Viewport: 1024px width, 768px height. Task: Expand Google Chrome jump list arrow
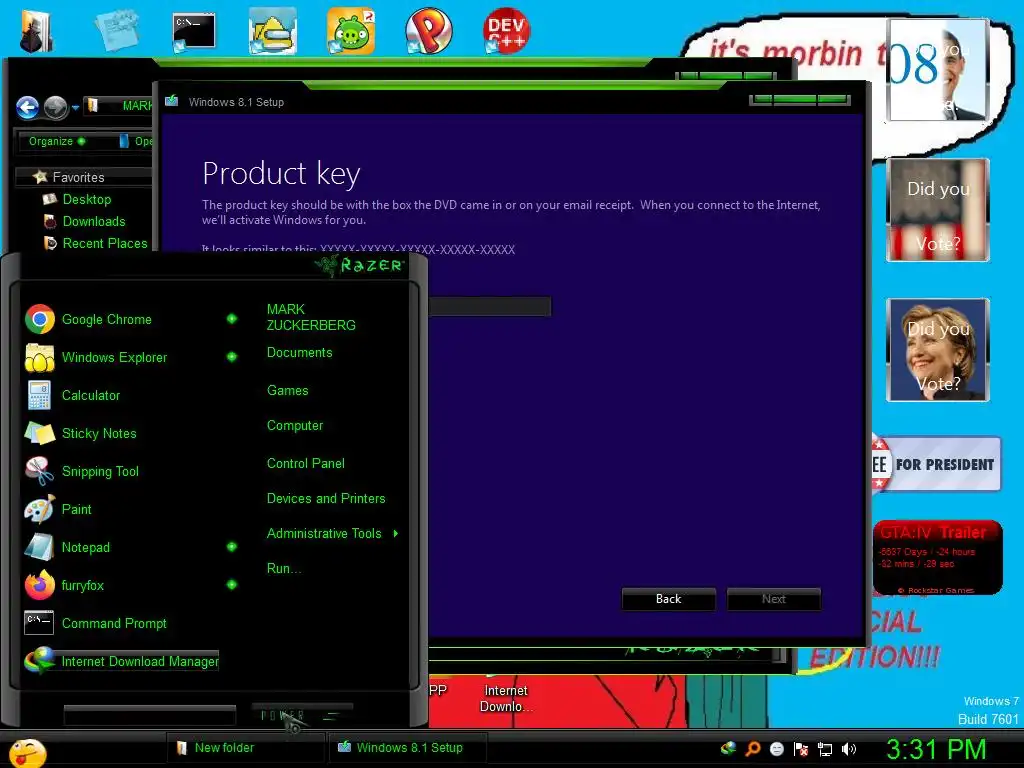[x=232, y=319]
